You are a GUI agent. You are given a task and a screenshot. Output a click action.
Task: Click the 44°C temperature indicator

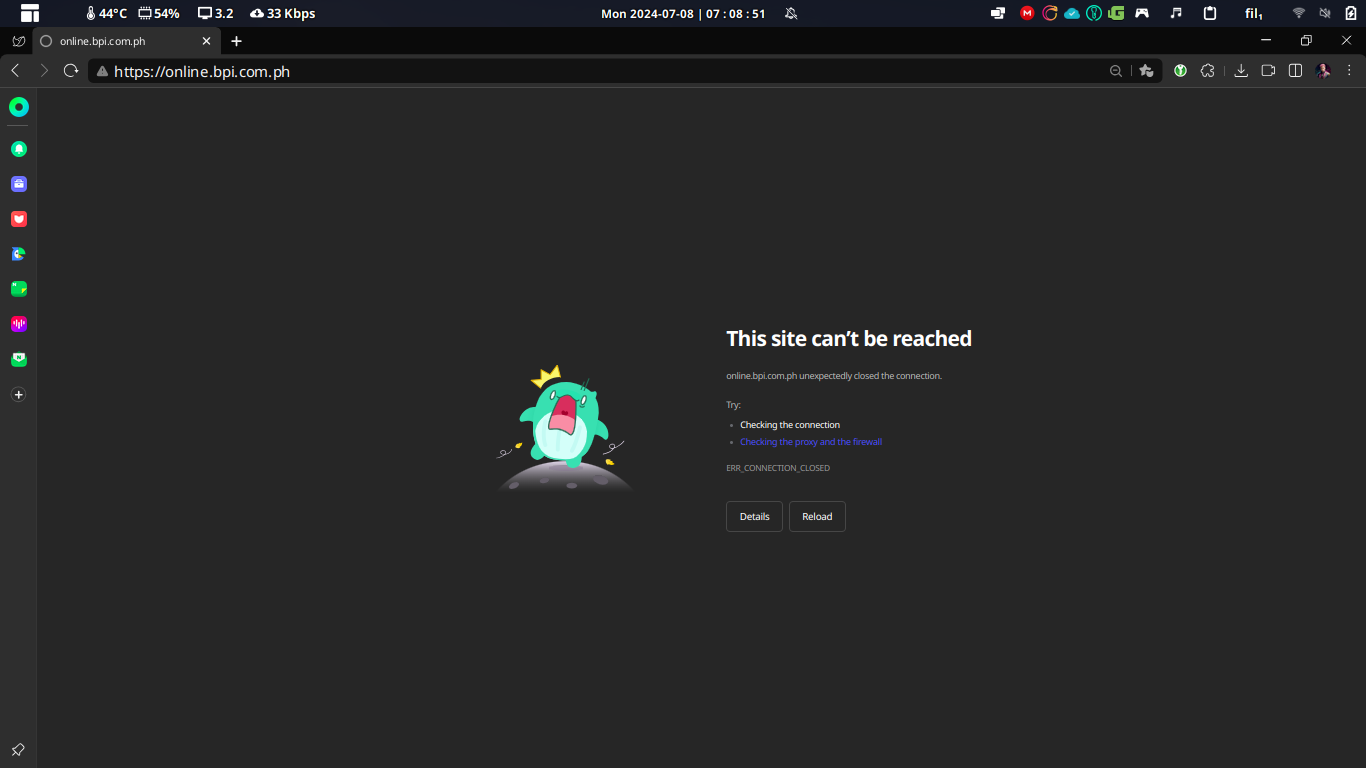tap(106, 13)
